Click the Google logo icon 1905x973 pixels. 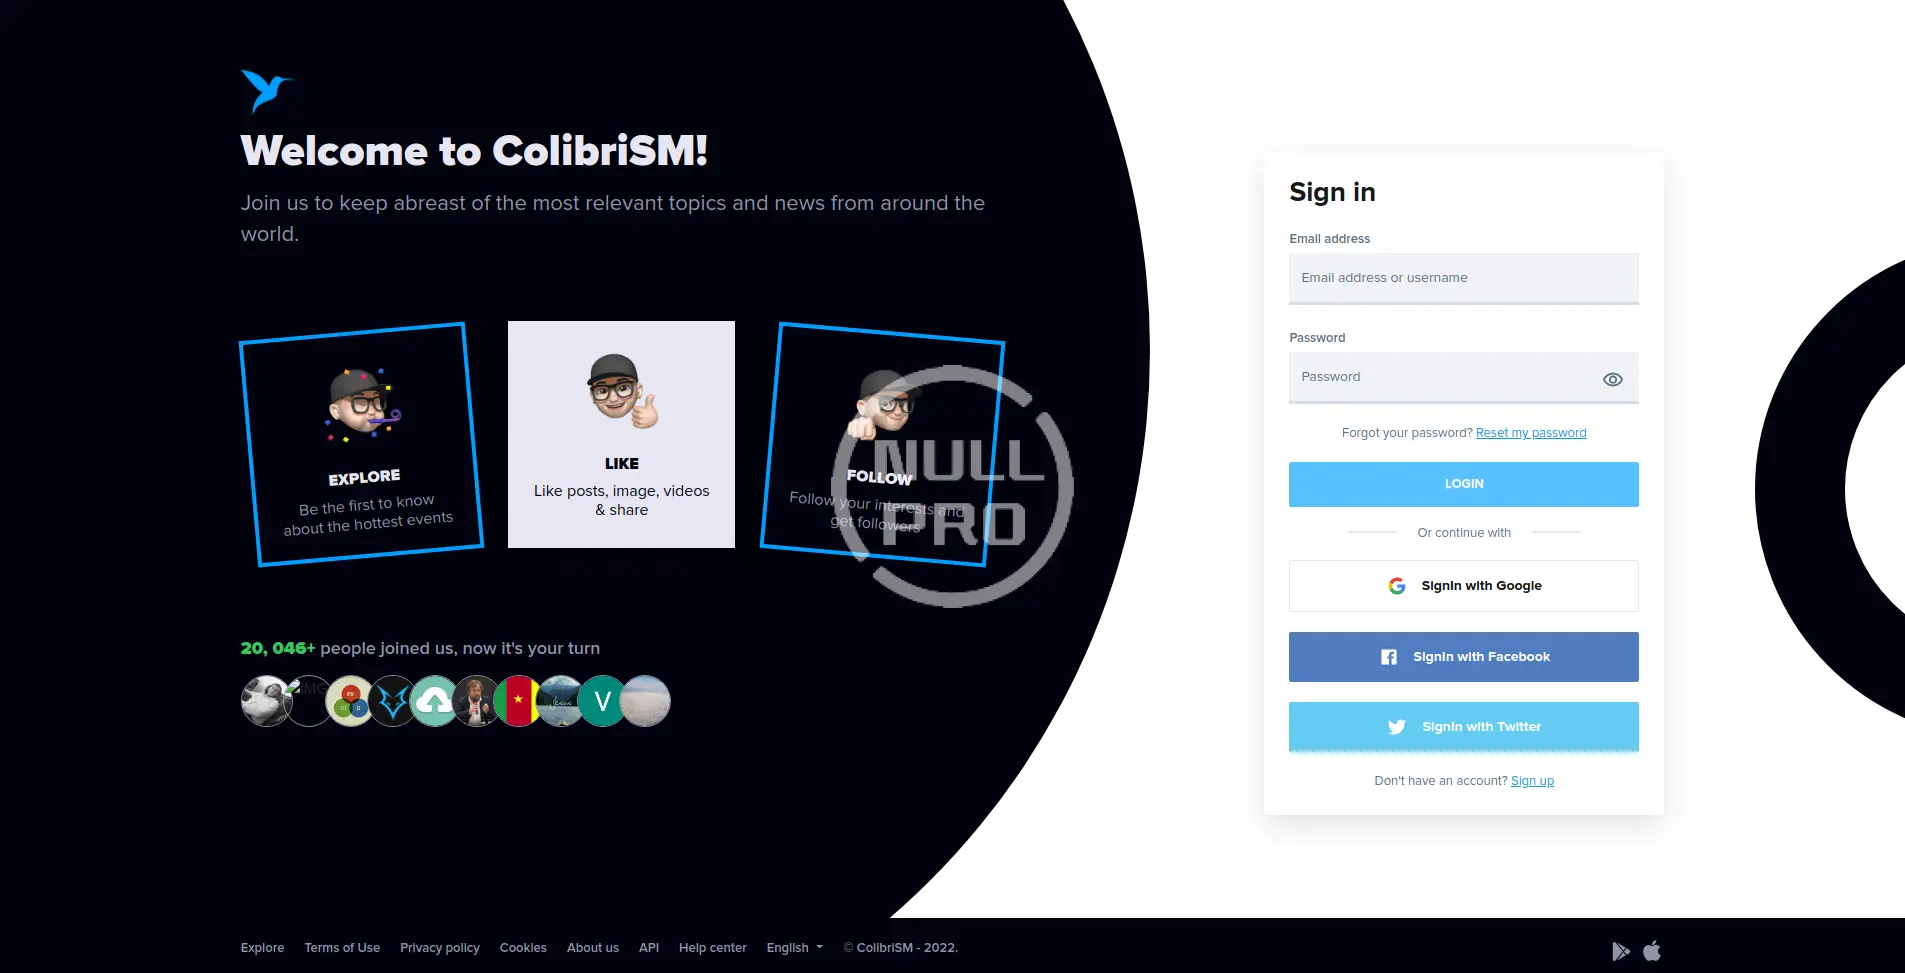[1397, 586]
